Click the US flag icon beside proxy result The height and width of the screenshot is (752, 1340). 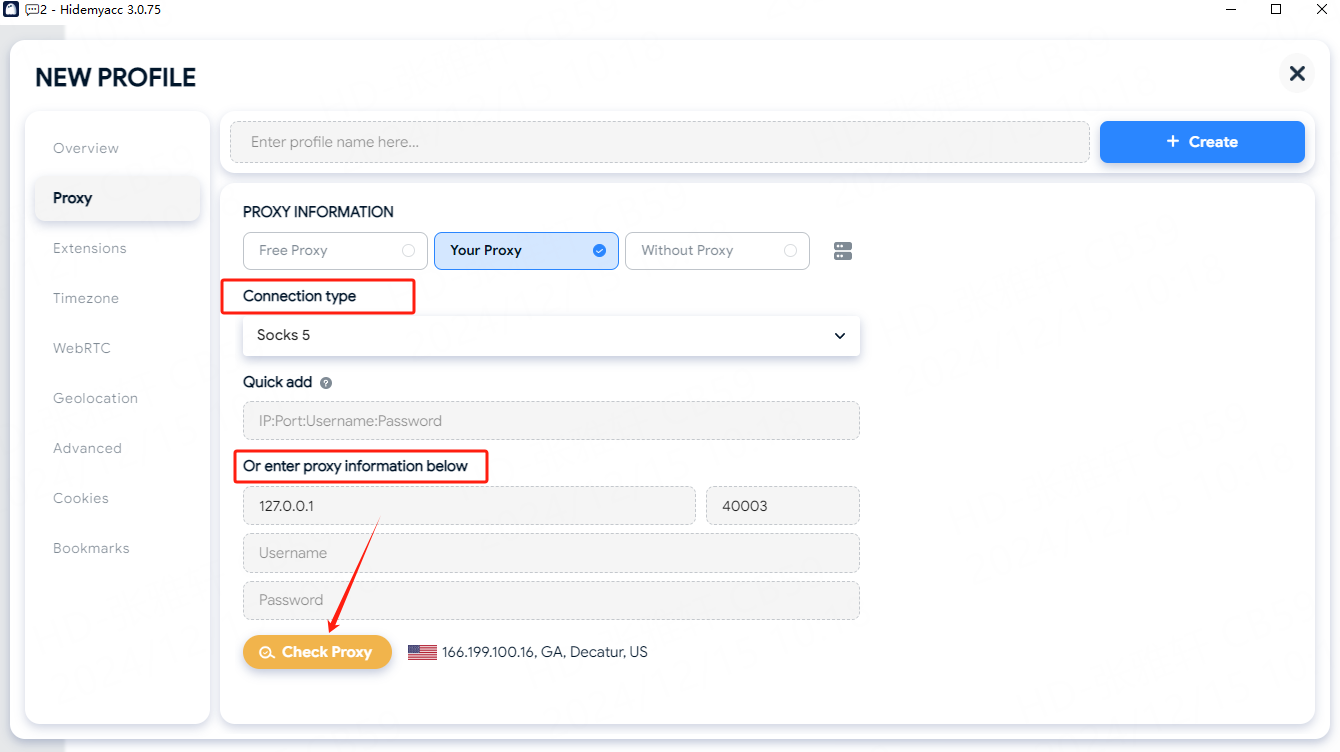click(x=422, y=652)
